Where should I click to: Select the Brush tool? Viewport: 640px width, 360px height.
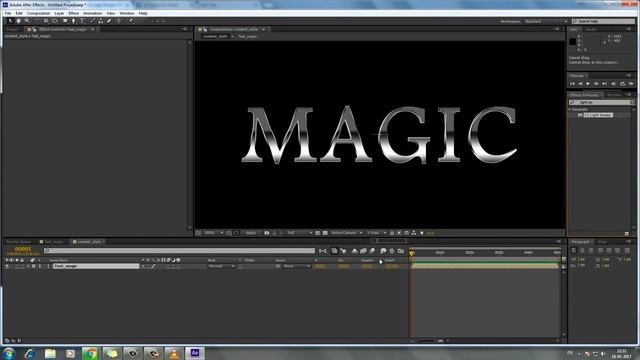point(93,21)
